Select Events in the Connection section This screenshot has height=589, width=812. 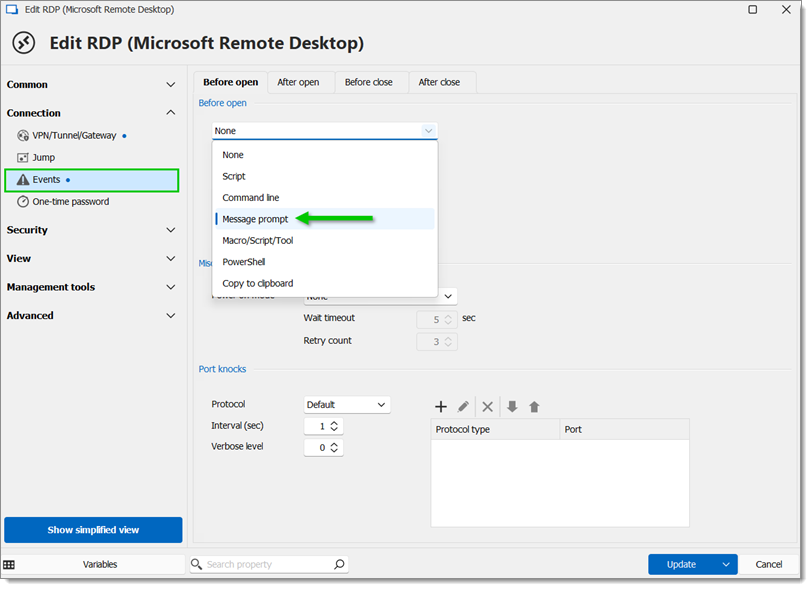pyautogui.click(x=92, y=180)
